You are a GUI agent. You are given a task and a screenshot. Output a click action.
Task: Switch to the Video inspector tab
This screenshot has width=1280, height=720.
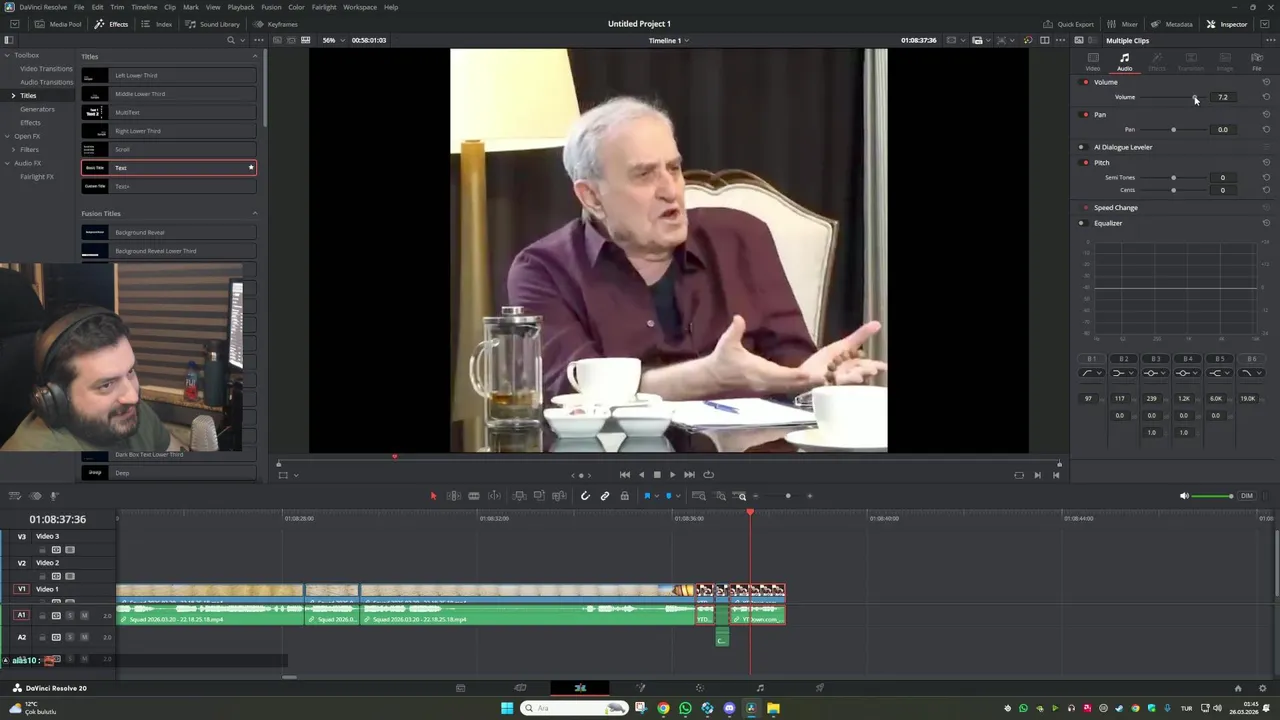1093,62
